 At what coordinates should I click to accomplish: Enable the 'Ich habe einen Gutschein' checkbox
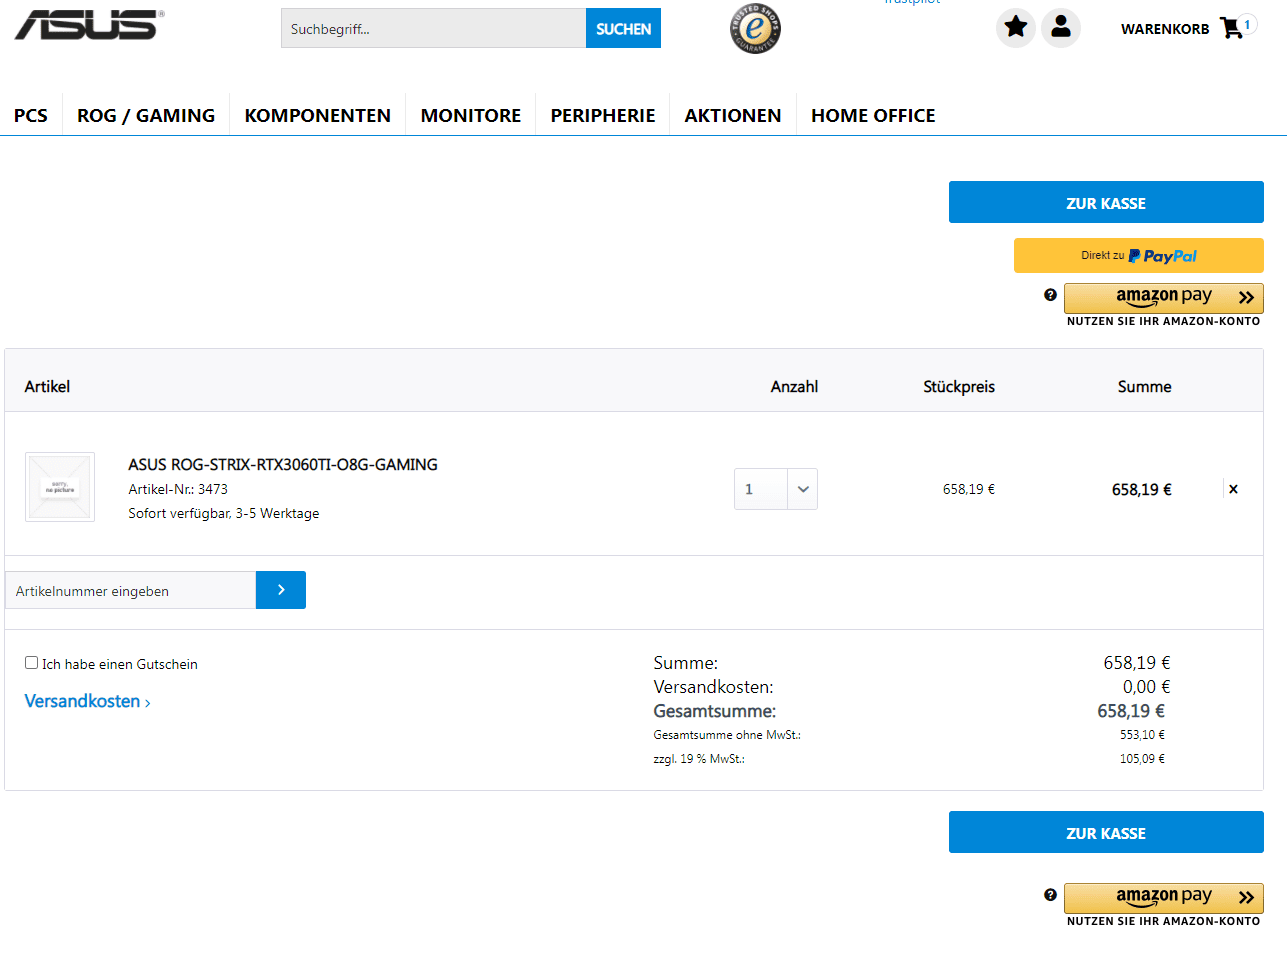click(x=32, y=663)
